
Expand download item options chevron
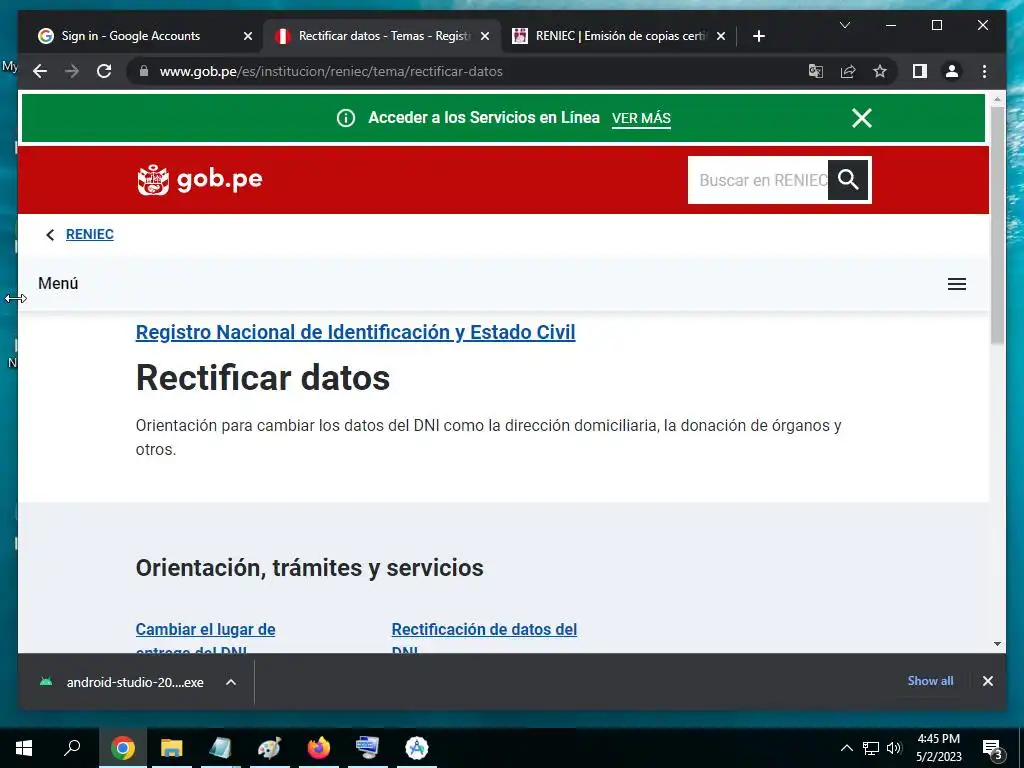[x=231, y=682]
